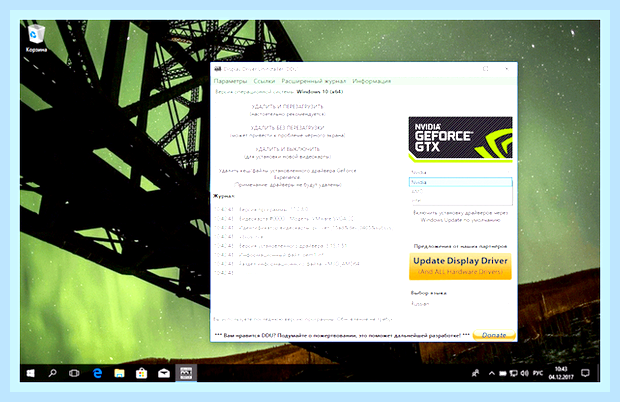
Task: Click УДАЛИТЬ БЕЗ ПЕРЕЗАГРУЗКИ button
Action: click(x=287, y=131)
